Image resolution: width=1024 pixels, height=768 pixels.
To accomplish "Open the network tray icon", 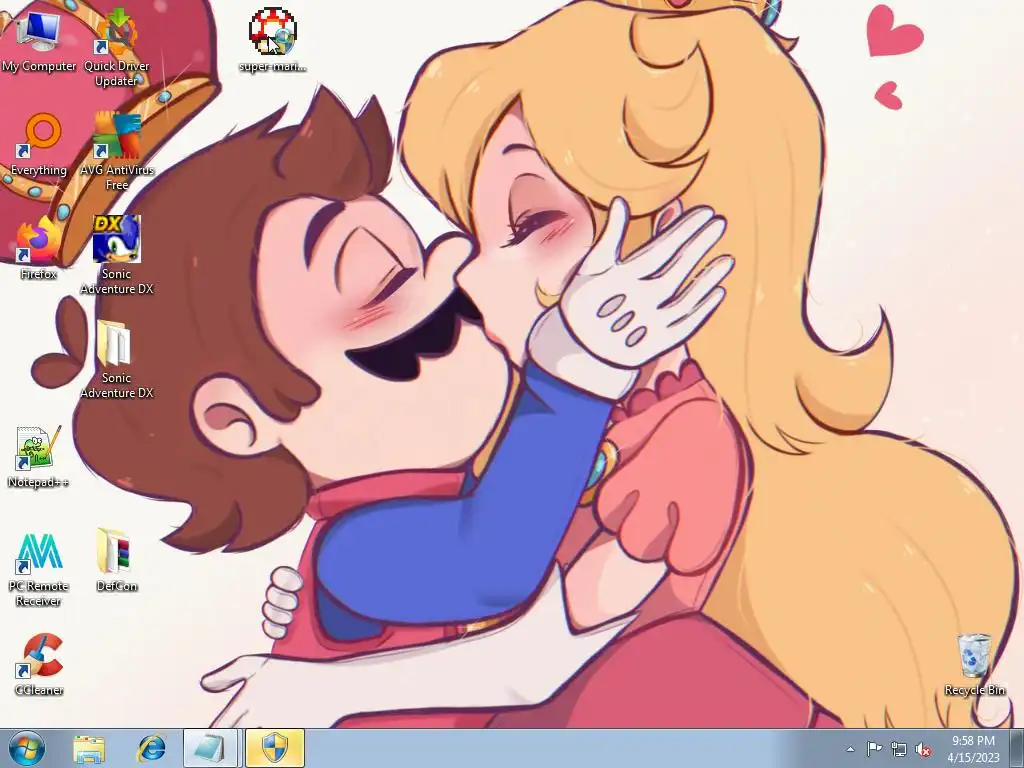I will pyautogui.click(x=899, y=749).
